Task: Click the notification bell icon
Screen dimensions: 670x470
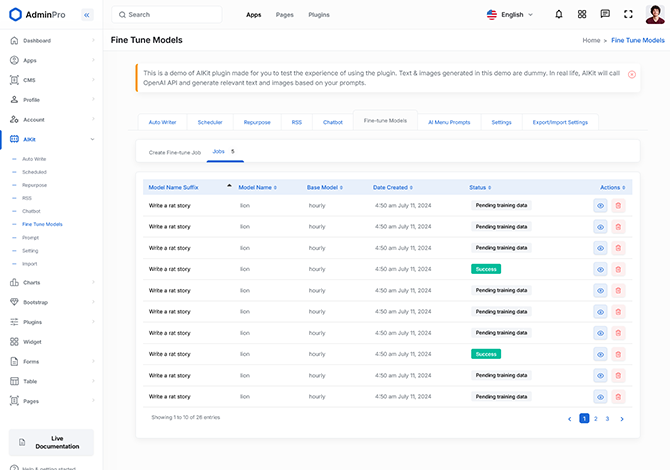Action: 558,15
